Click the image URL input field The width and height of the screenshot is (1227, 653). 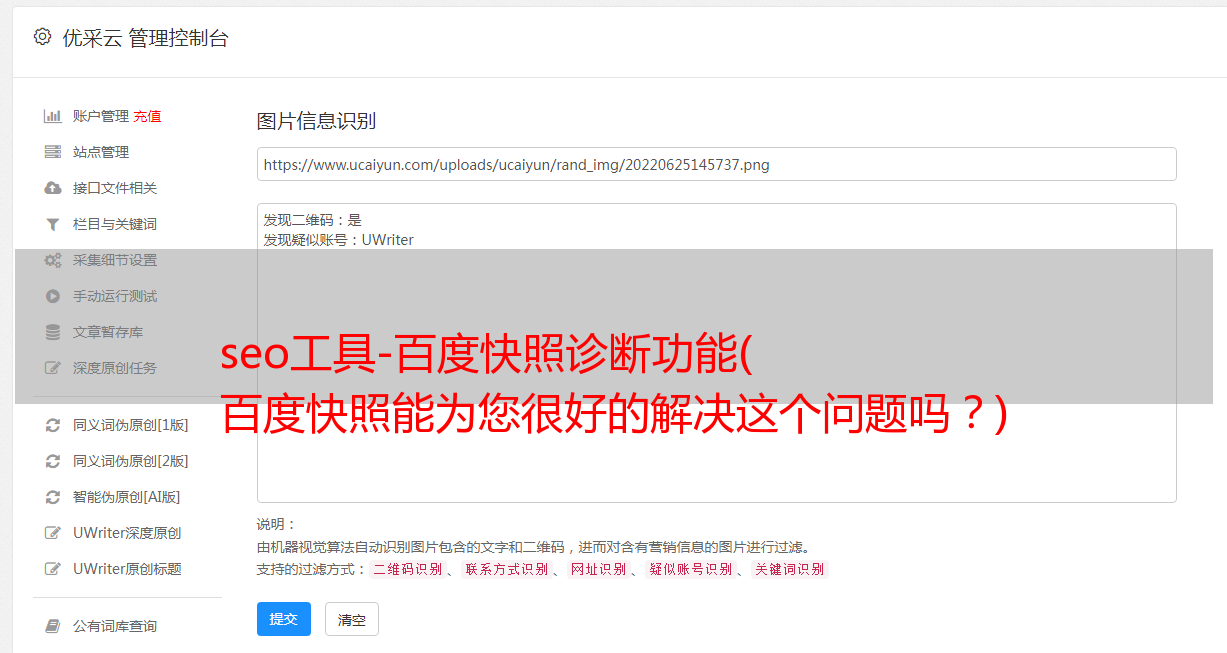click(716, 164)
